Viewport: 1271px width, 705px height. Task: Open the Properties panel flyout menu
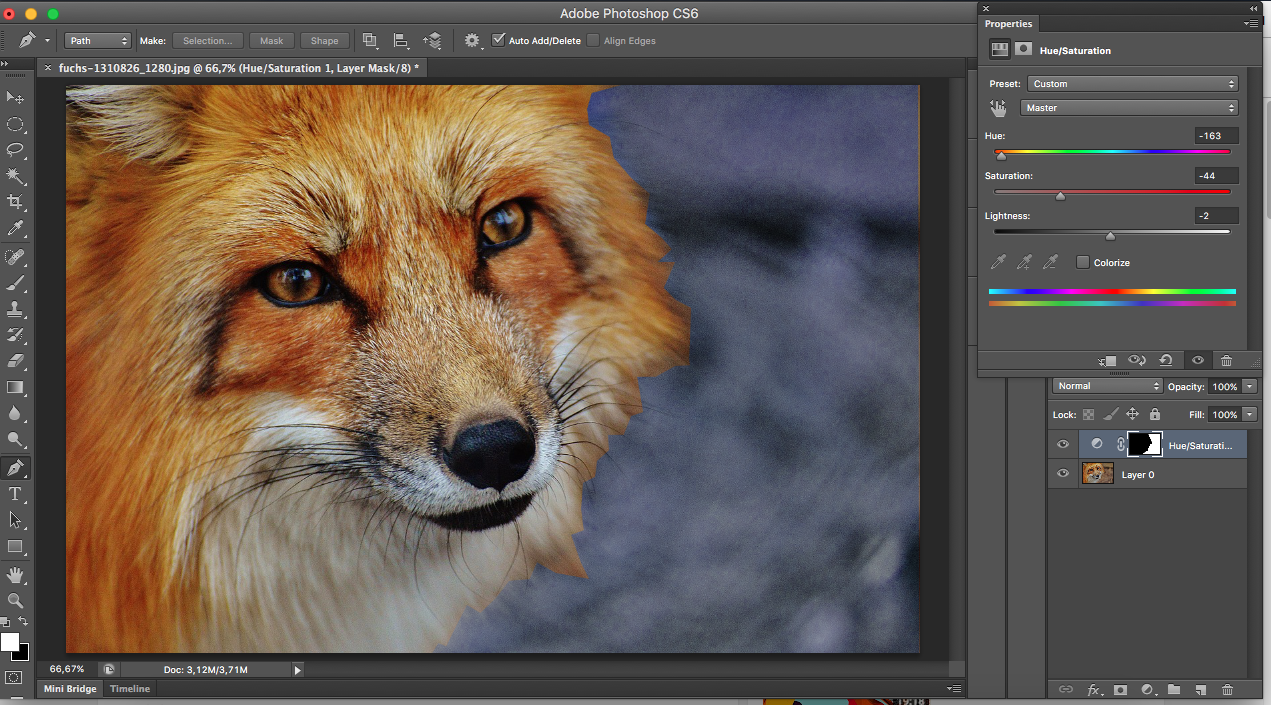pos(1250,23)
